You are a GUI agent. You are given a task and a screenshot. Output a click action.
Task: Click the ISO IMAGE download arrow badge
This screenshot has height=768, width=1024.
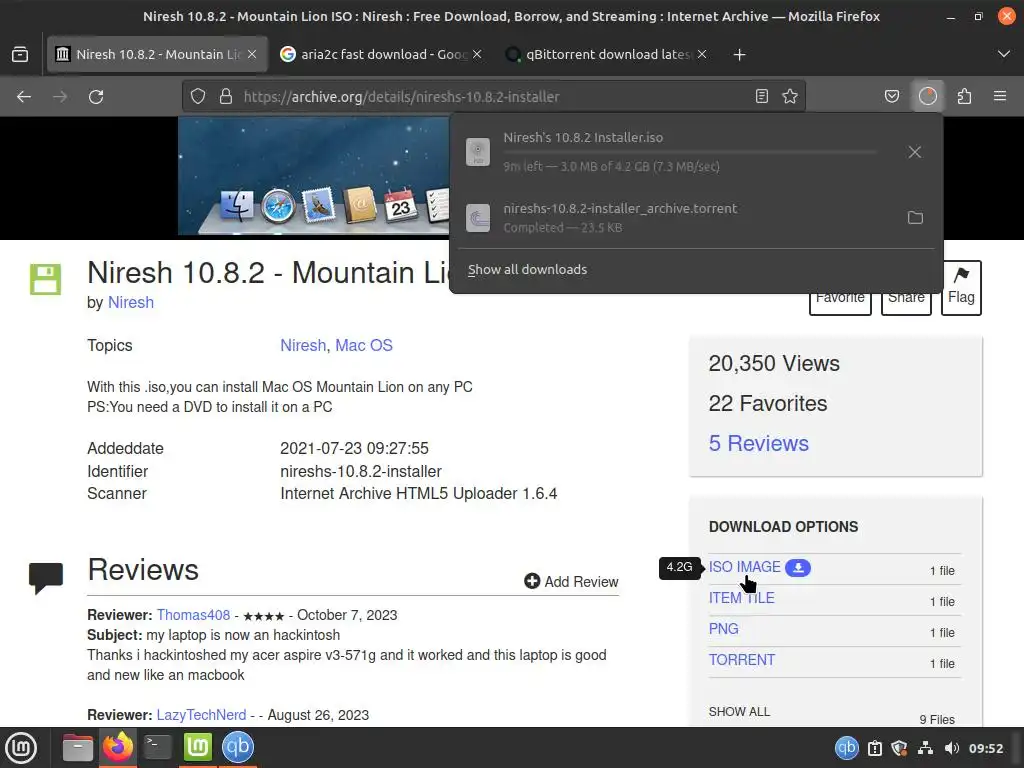pos(798,568)
